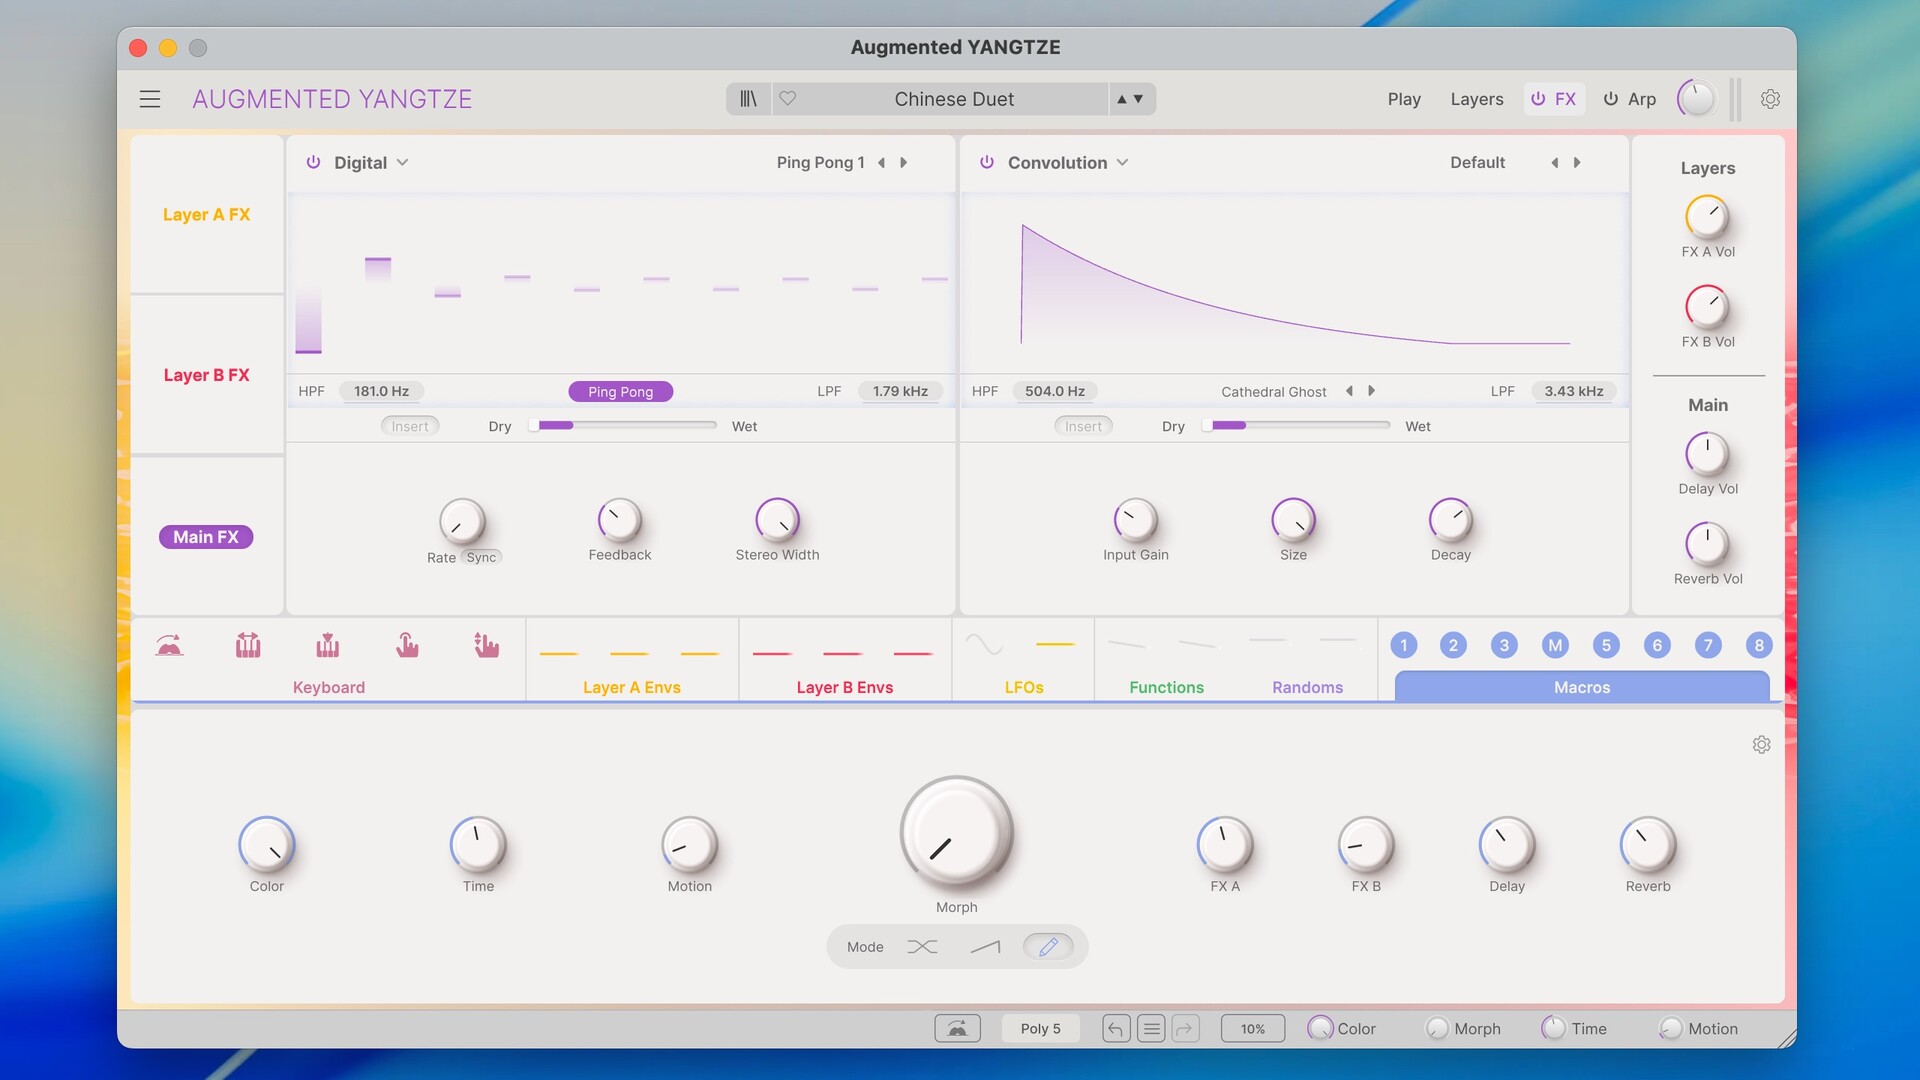Image resolution: width=1920 pixels, height=1080 pixels.
Task: Open the LFOs tab
Action: 1024,687
